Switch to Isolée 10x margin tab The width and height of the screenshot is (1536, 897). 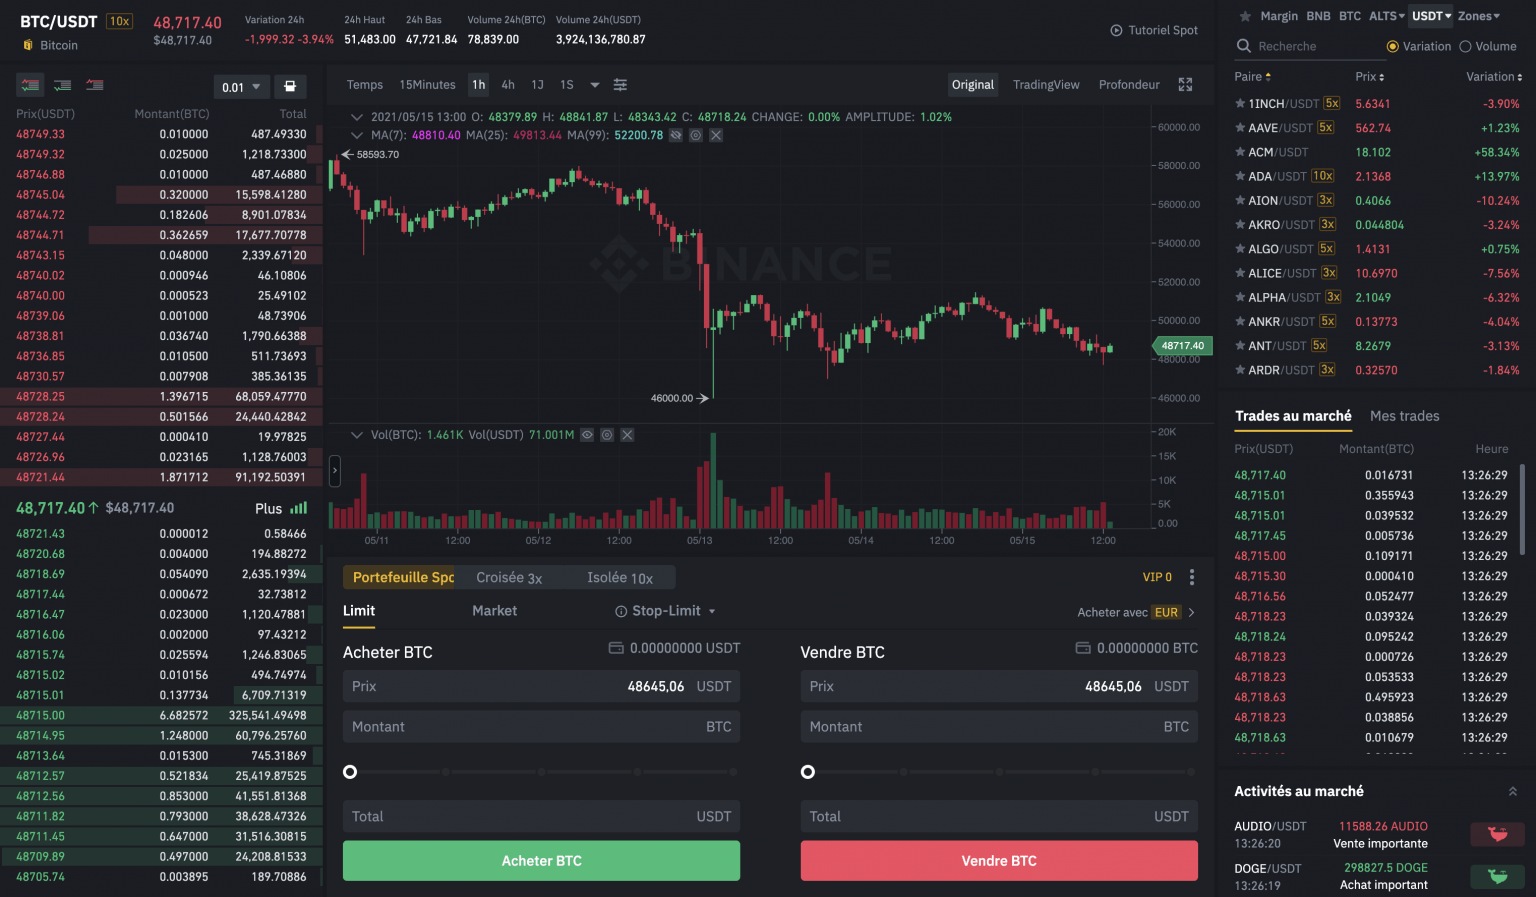pos(620,578)
